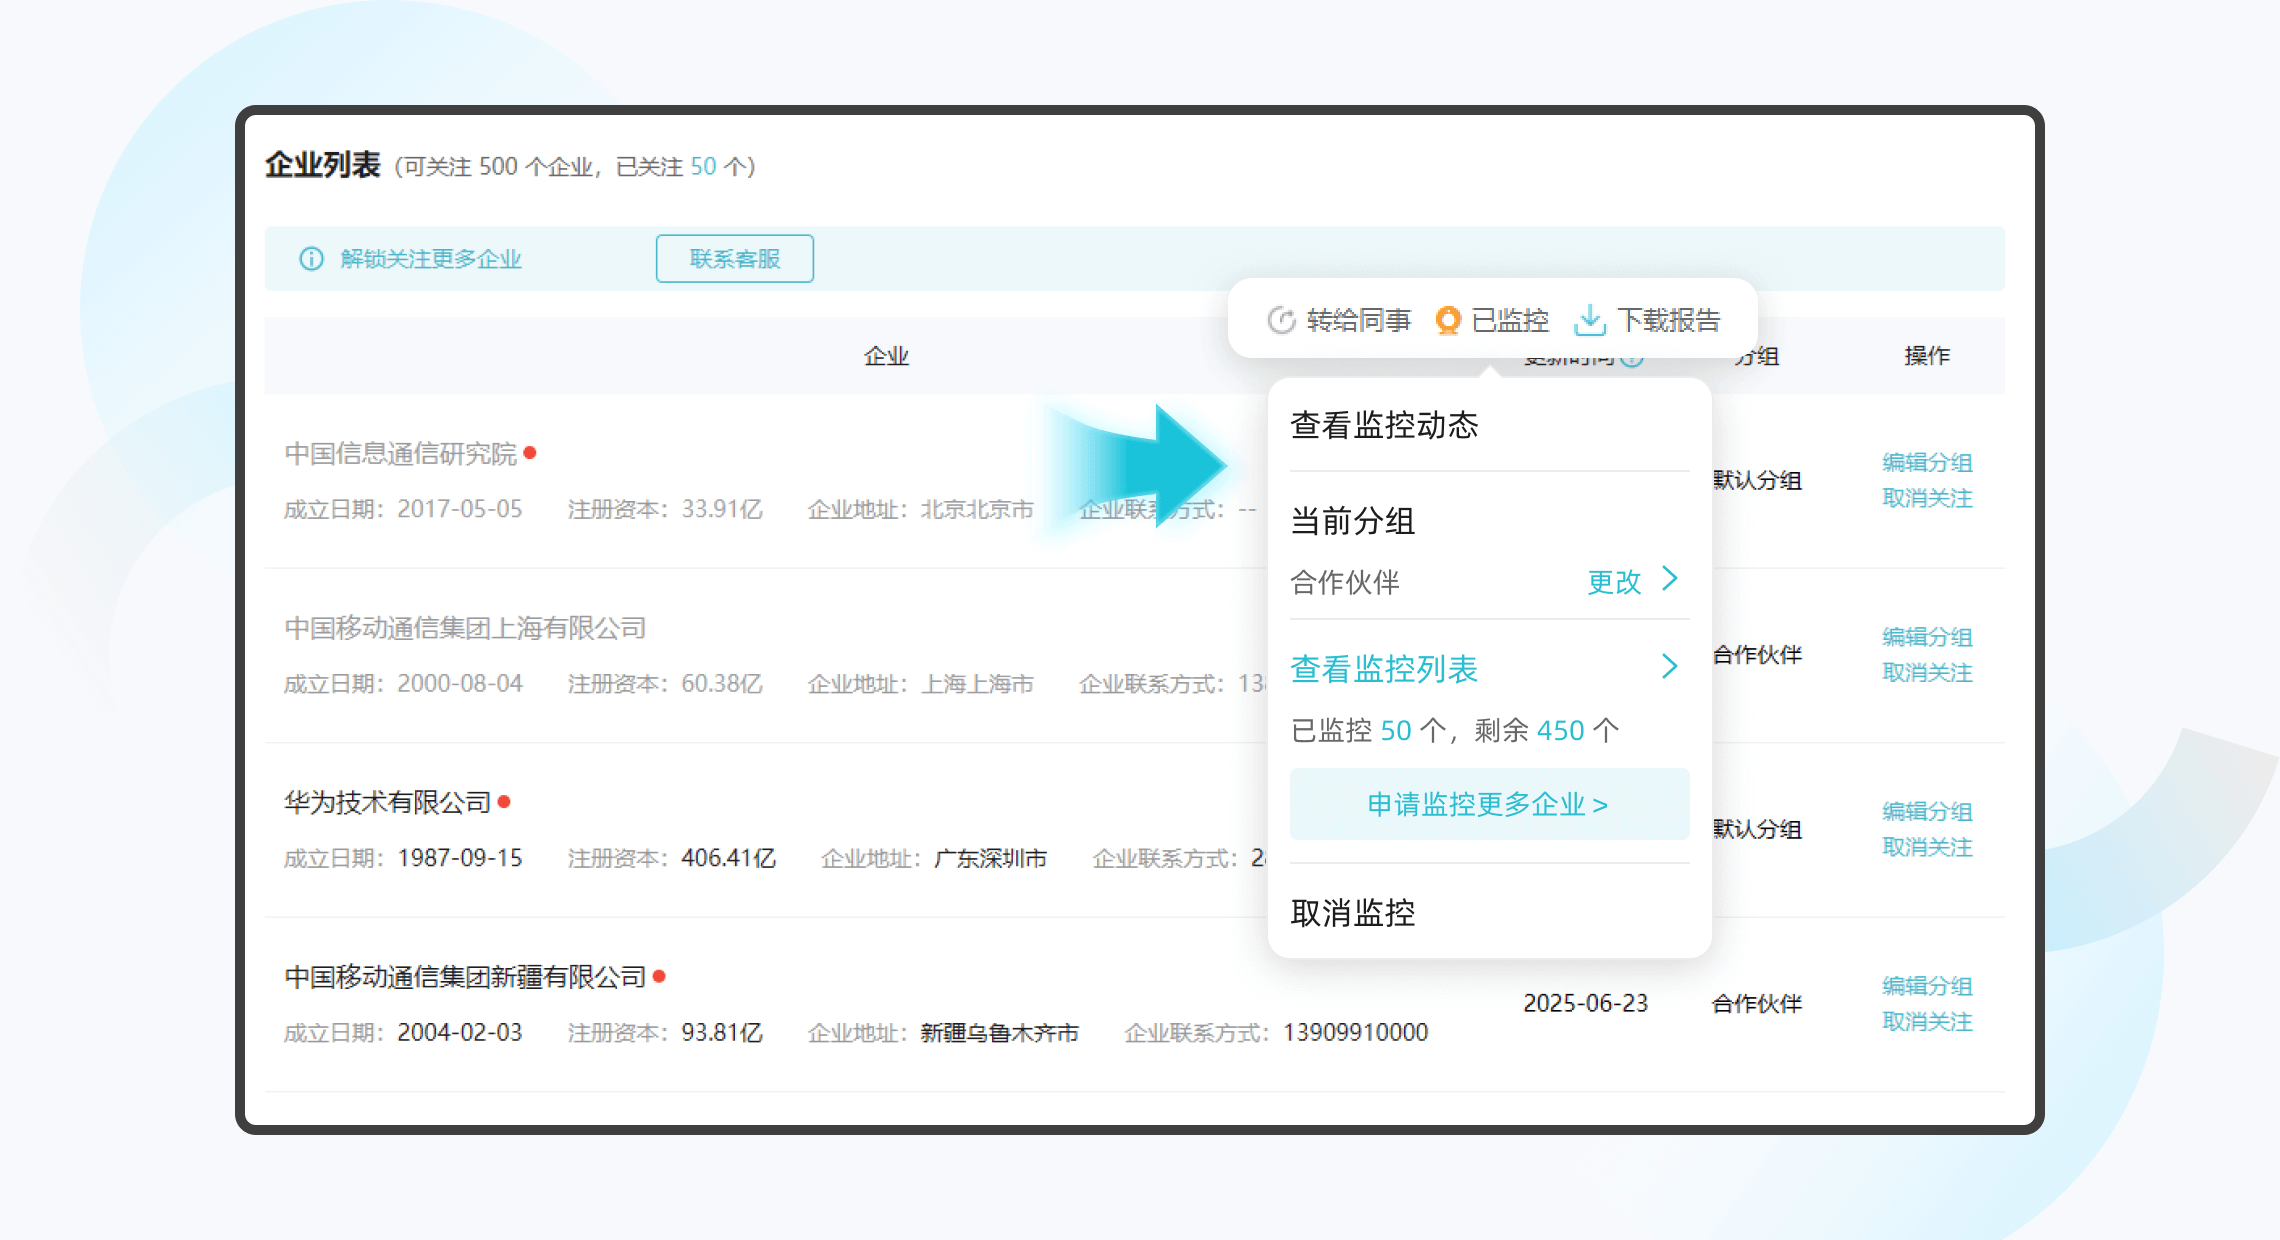Image resolution: width=2280 pixels, height=1240 pixels.
Task: Click the 转给同事 label
Action: pyautogui.click(x=1358, y=320)
